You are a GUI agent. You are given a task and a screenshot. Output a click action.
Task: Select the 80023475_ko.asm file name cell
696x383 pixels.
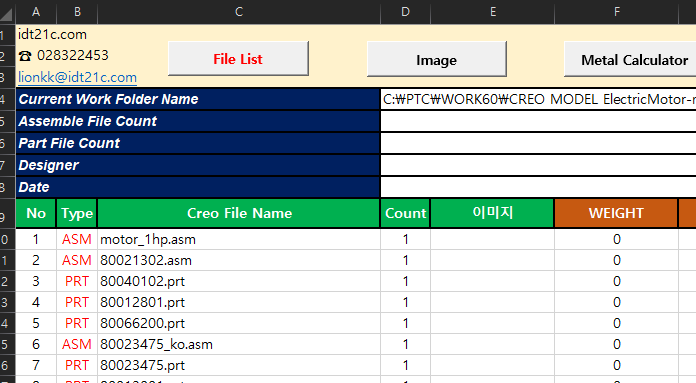239,344
